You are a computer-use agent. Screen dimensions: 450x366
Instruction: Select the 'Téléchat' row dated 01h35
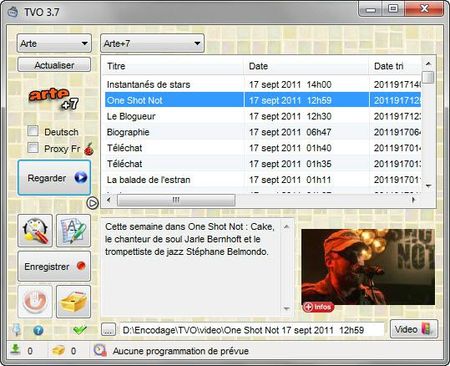tap(263, 164)
